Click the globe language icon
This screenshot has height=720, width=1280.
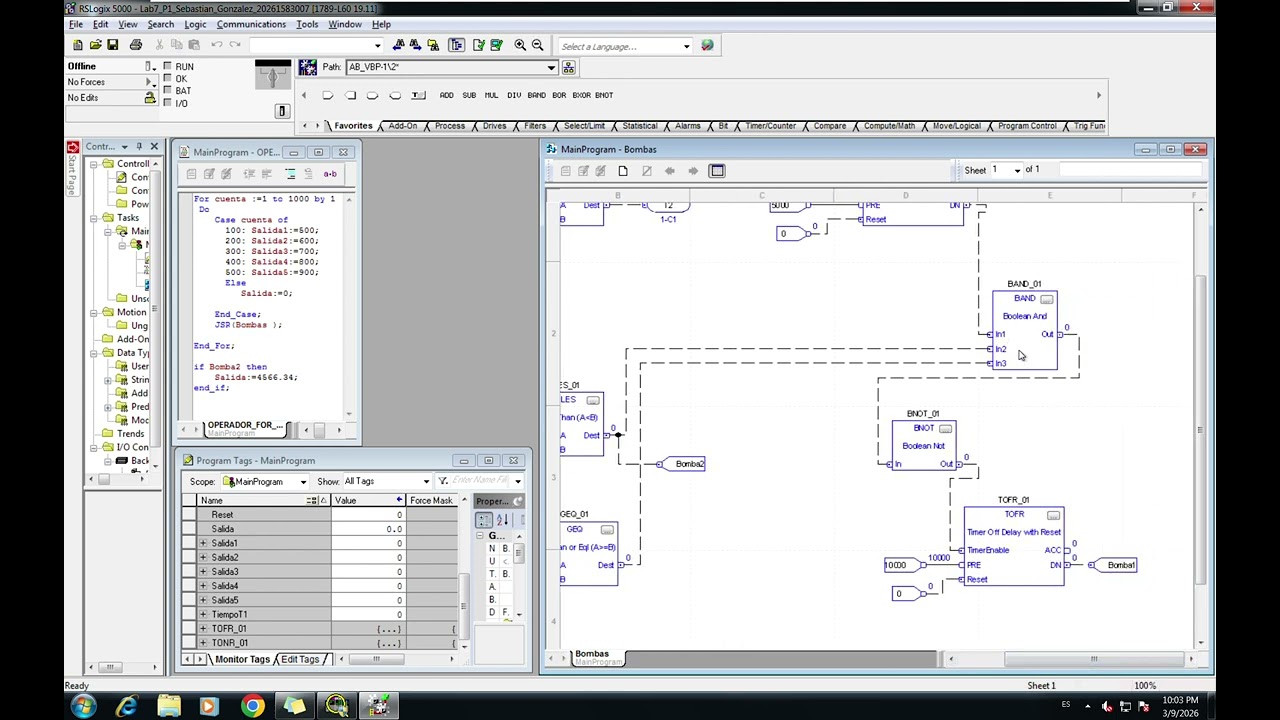pos(707,46)
